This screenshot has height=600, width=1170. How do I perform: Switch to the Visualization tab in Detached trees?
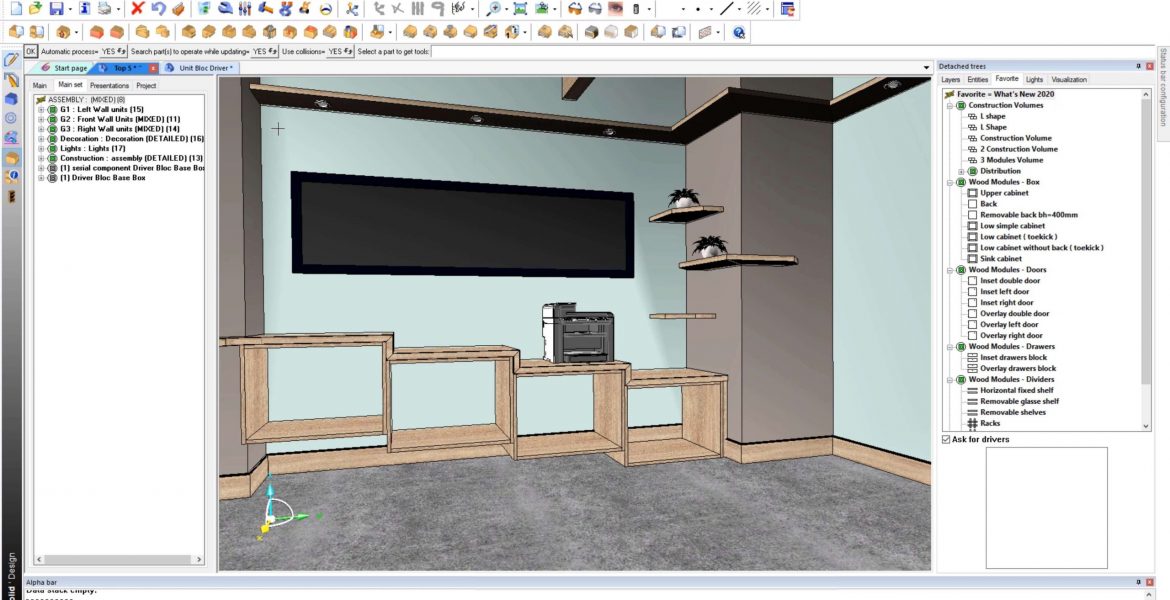pyautogui.click(x=1068, y=79)
